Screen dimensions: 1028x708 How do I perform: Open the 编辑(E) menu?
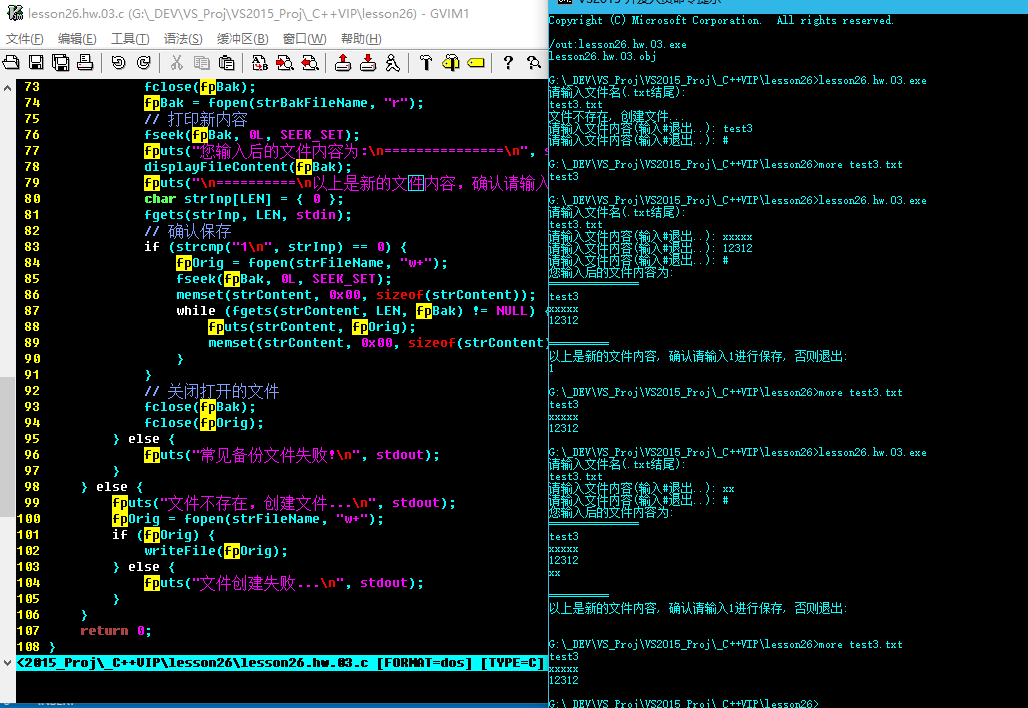(77, 39)
